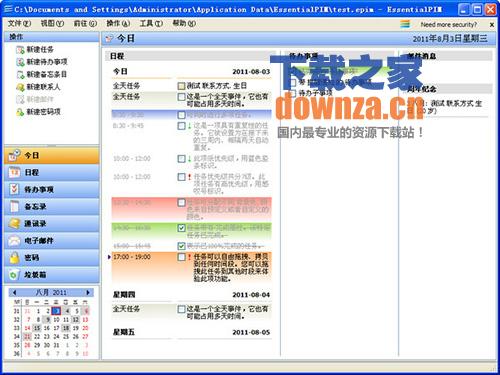500x375 pixels.
Task: Click the 2011年8月3日星期三 date text
Action: click(x=450, y=39)
